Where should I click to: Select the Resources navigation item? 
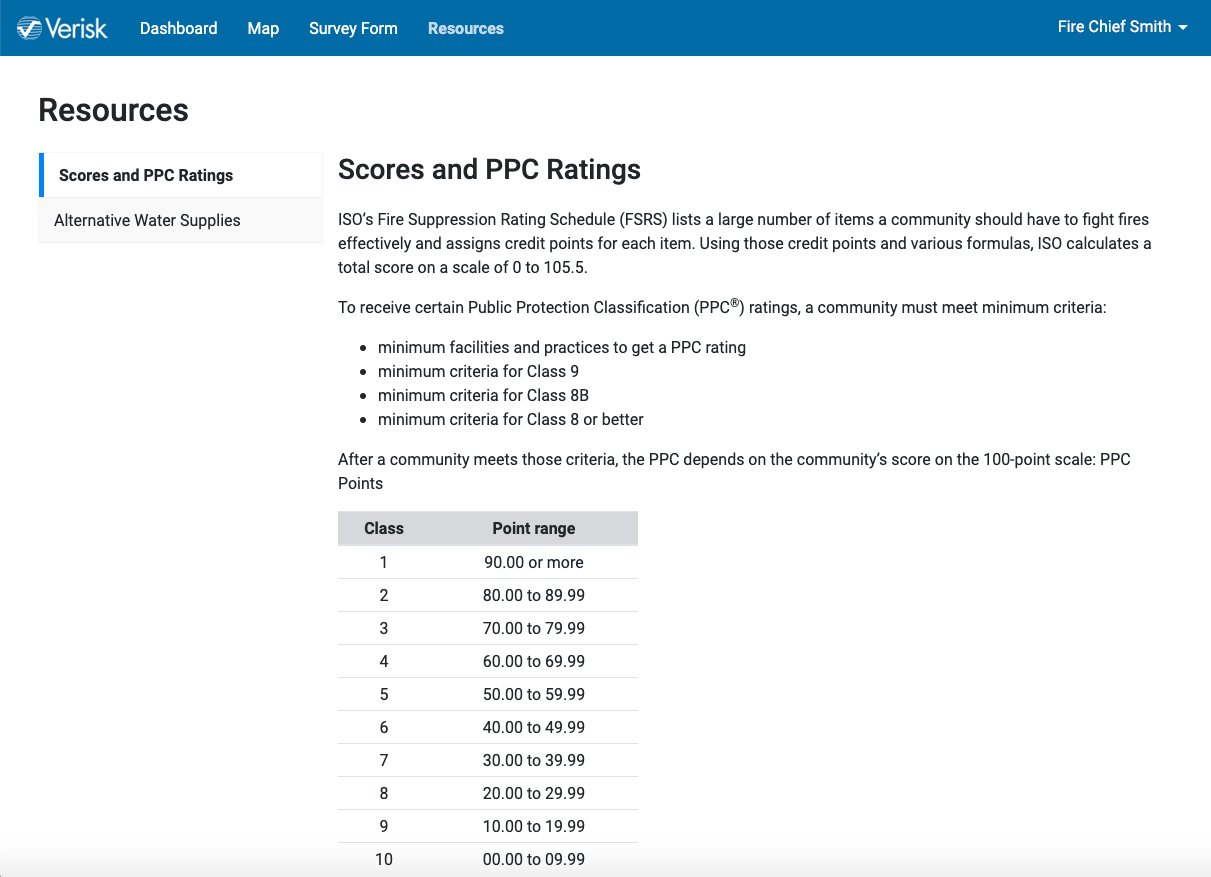[465, 28]
